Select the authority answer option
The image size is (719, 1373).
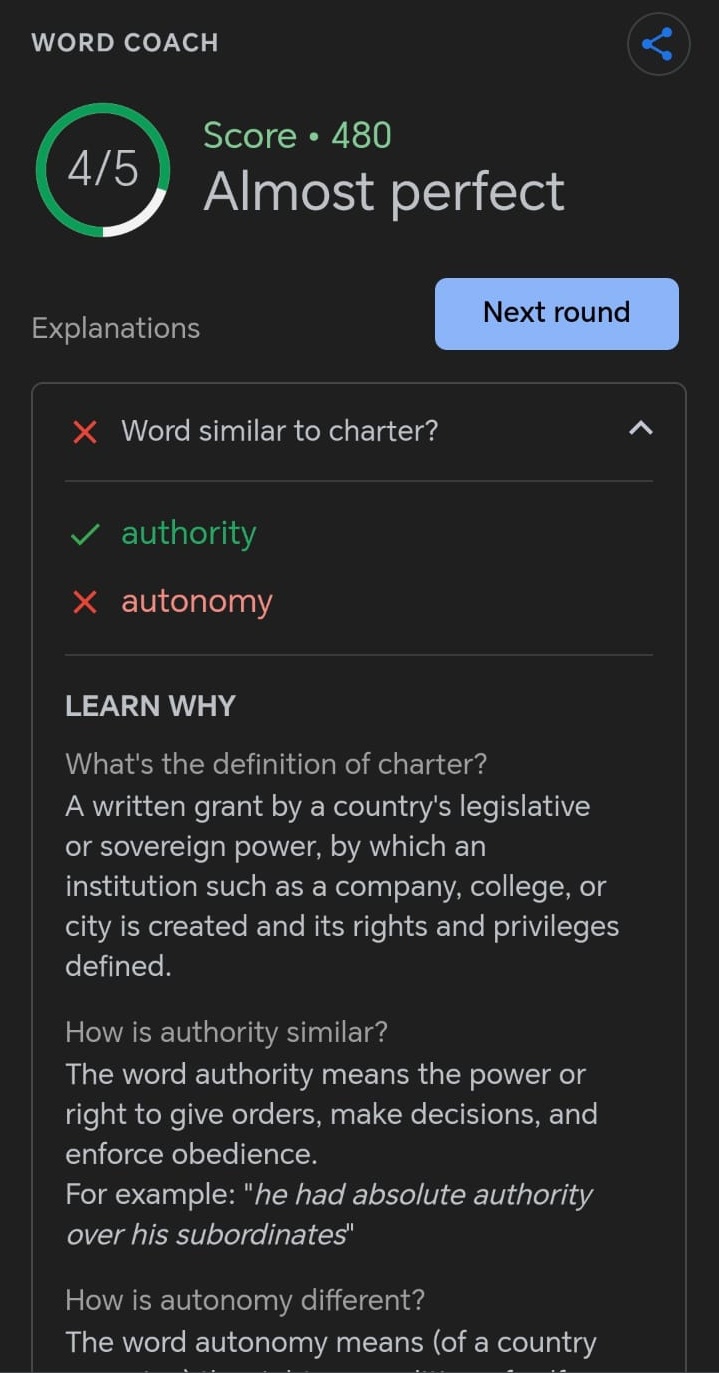pyautogui.click(x=189, y=534)
